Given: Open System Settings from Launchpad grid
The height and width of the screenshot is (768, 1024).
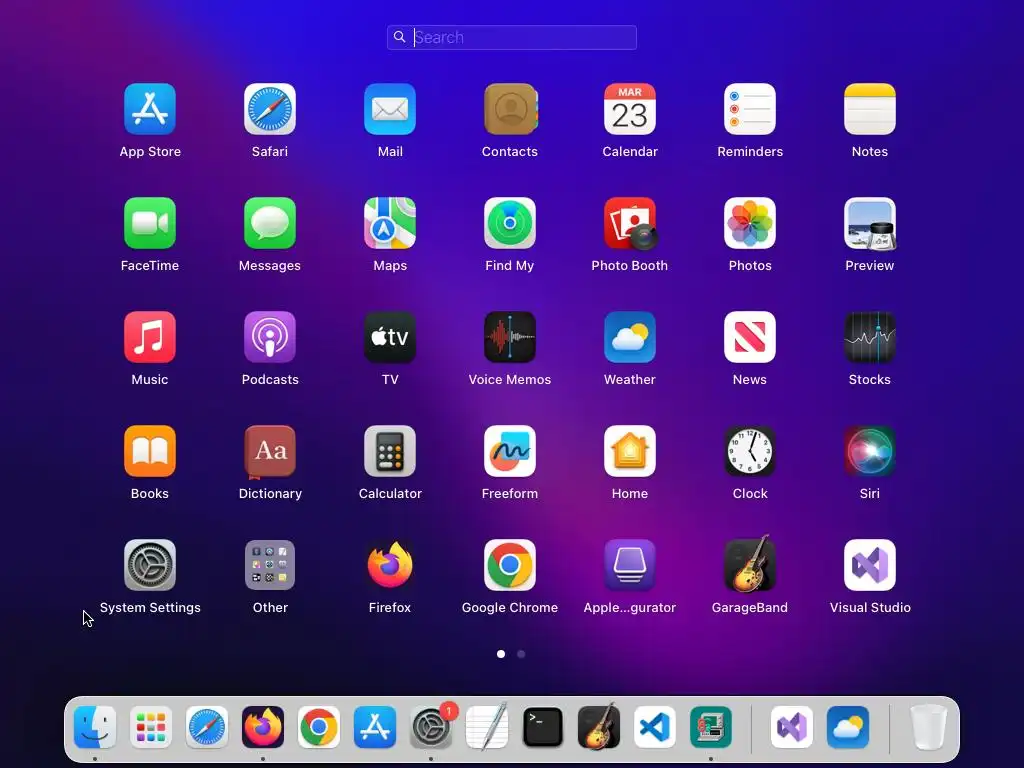Looking at the screenshot, I should 150,565.
